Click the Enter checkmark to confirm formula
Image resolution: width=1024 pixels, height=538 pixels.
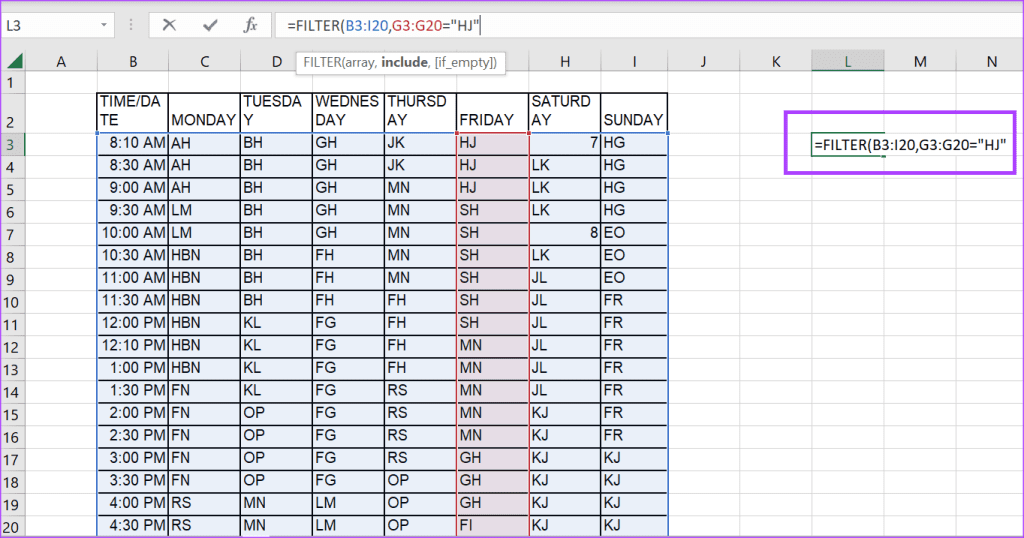point(210,25)
